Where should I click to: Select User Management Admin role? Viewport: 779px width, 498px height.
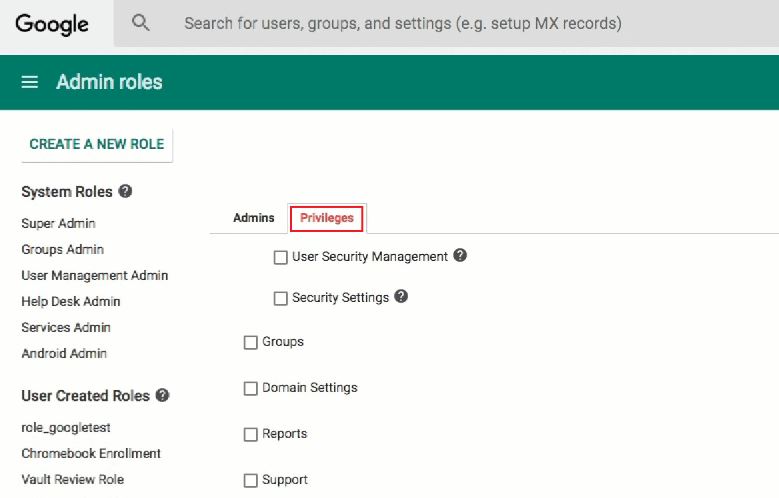pos(94,275)
